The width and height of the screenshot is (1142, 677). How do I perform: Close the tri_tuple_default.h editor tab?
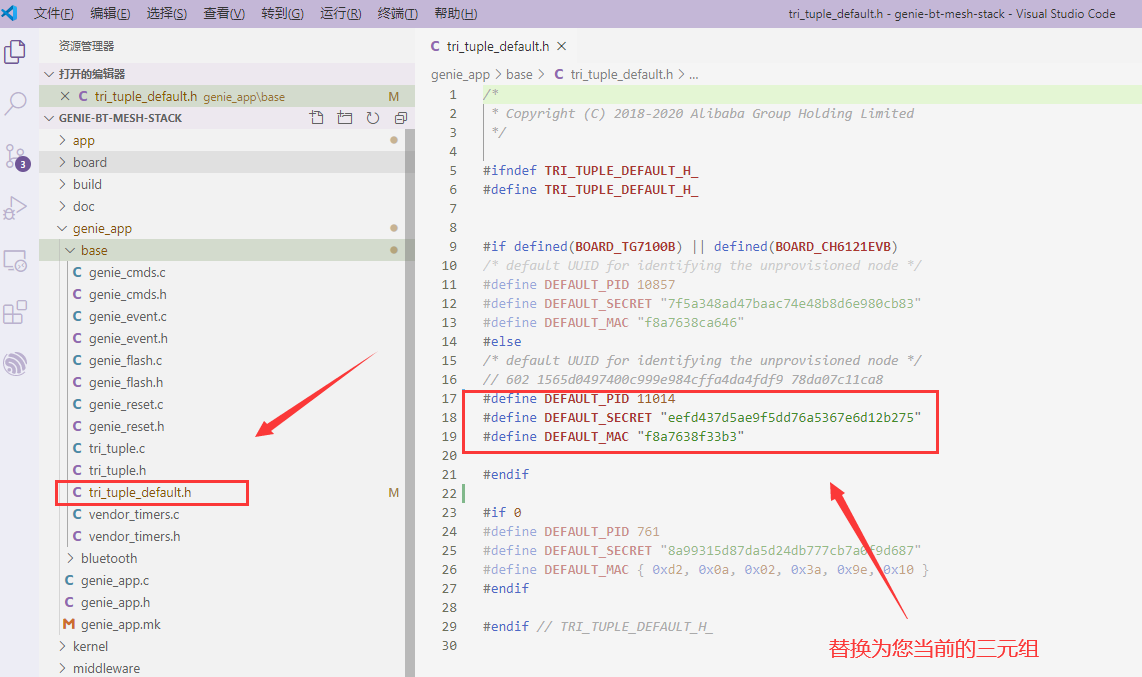click(562, 46)
